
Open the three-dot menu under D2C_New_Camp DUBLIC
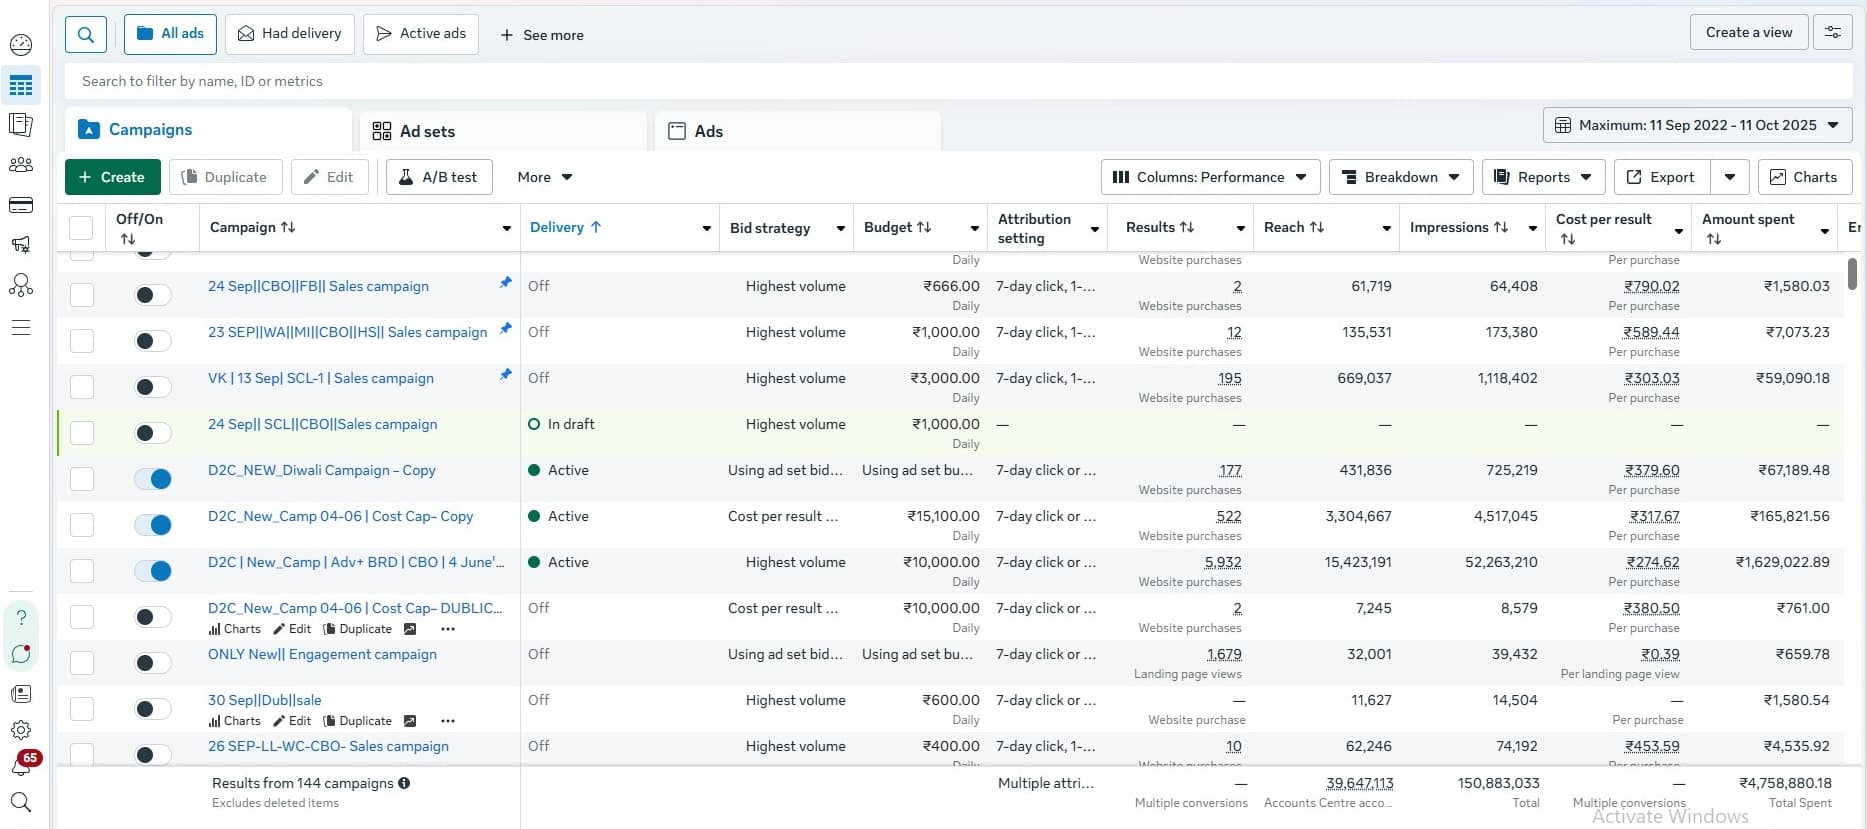point(448,629)
